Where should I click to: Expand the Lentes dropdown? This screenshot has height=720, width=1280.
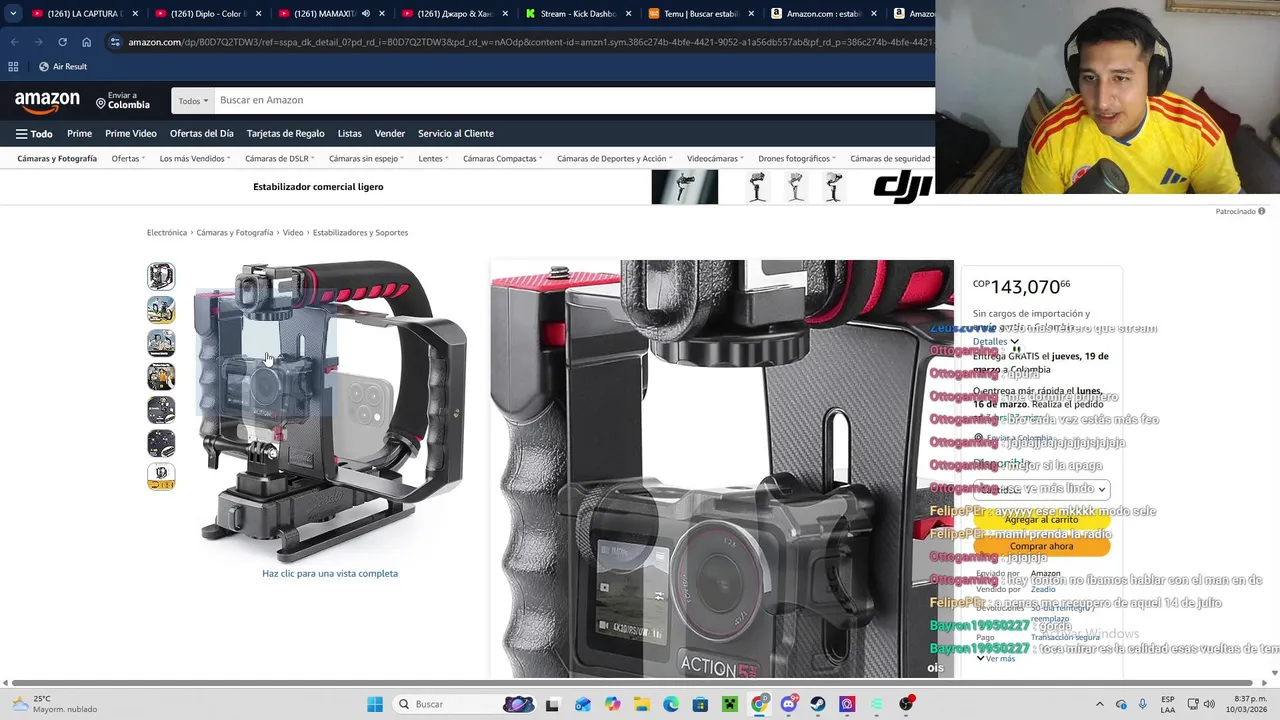tap(434, 158)
